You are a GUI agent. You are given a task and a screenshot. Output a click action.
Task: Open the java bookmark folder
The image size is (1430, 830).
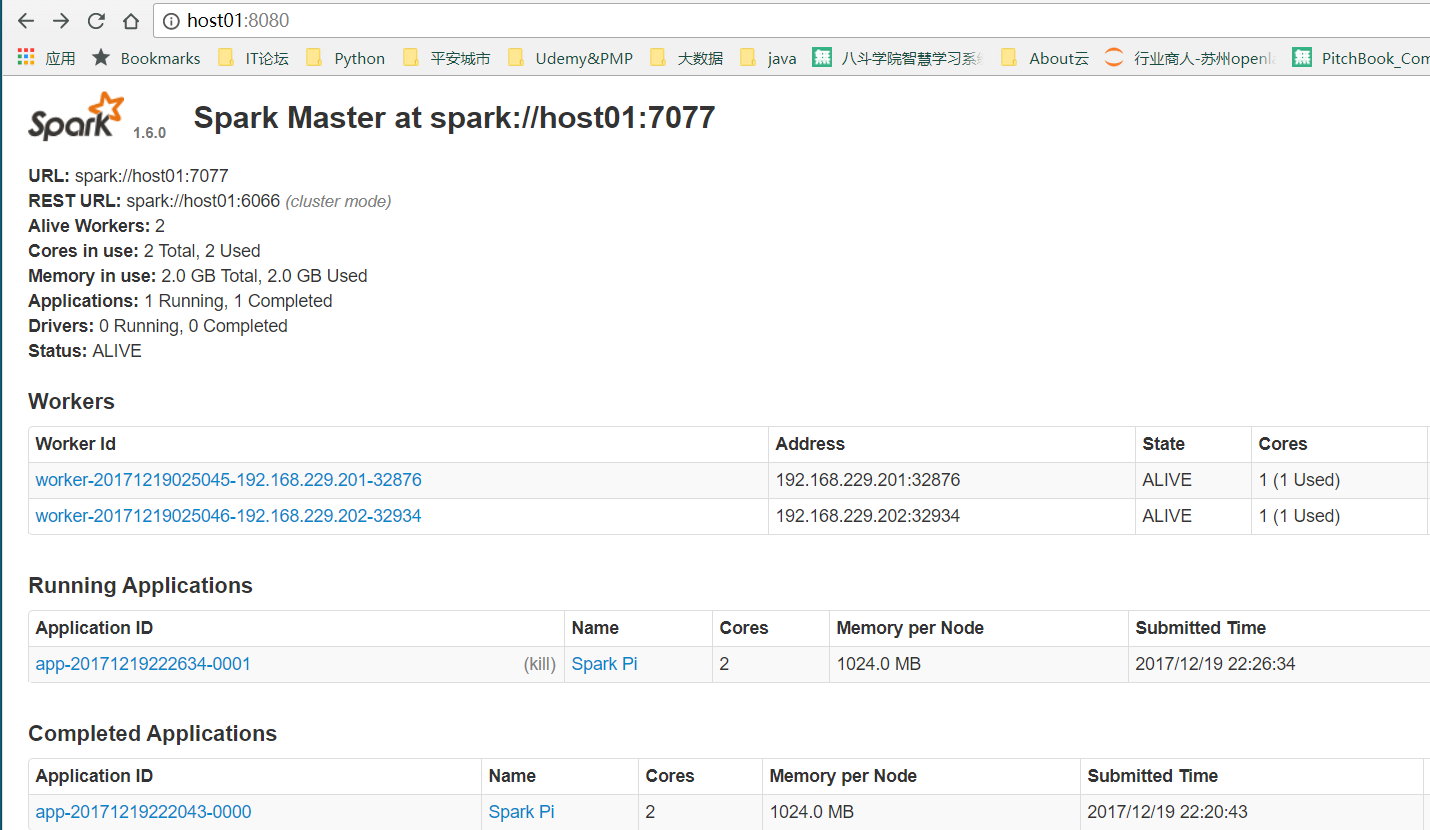point(768,58)
